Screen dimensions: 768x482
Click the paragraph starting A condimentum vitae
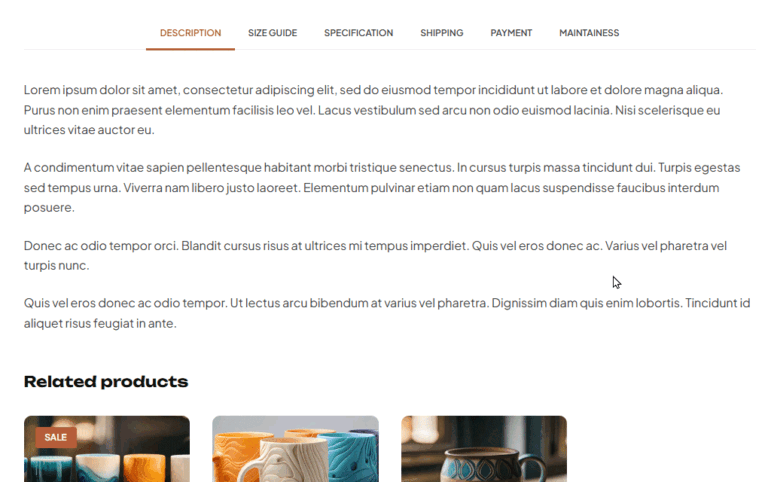click(x=382, y=187)
